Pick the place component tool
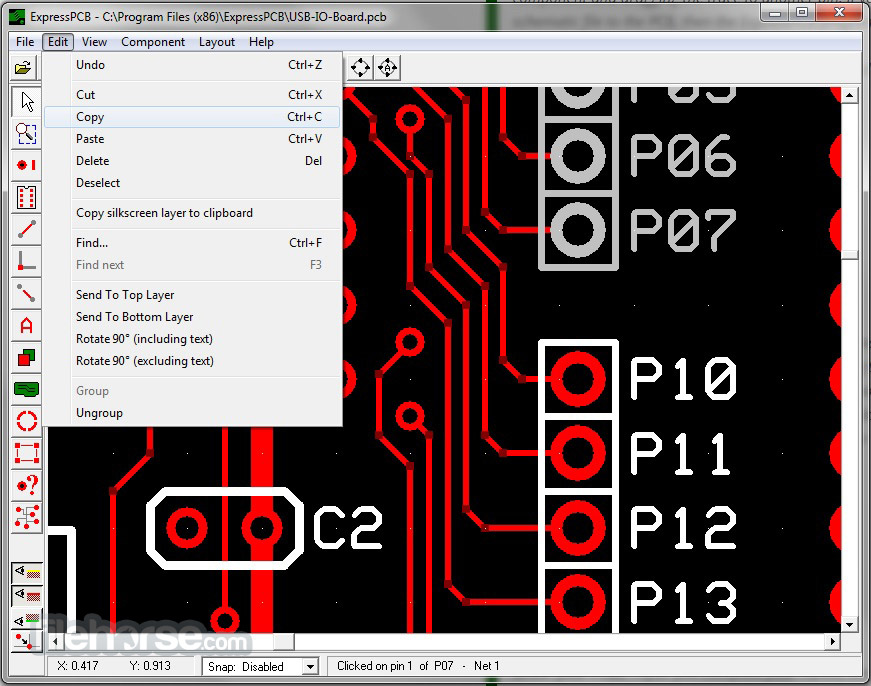Image resolution: width=871 pixels, height=686 pixels. tap(25, 197)
